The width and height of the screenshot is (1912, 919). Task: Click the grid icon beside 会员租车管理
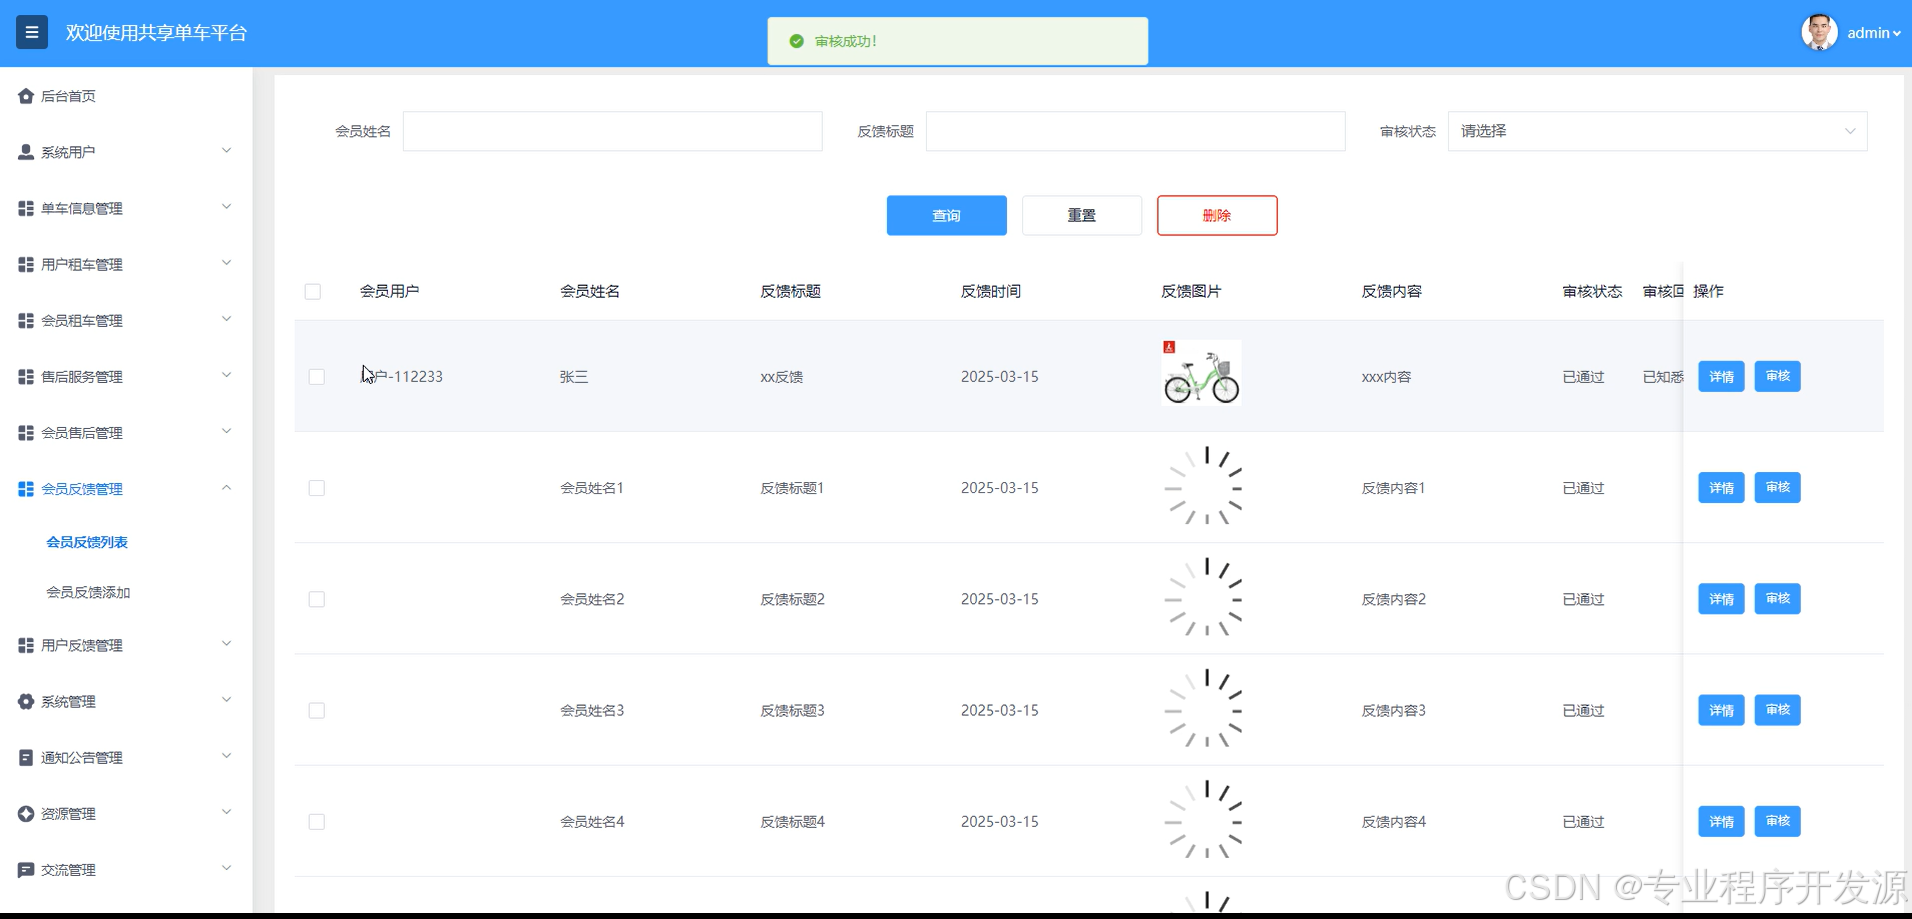pos(26,320)
